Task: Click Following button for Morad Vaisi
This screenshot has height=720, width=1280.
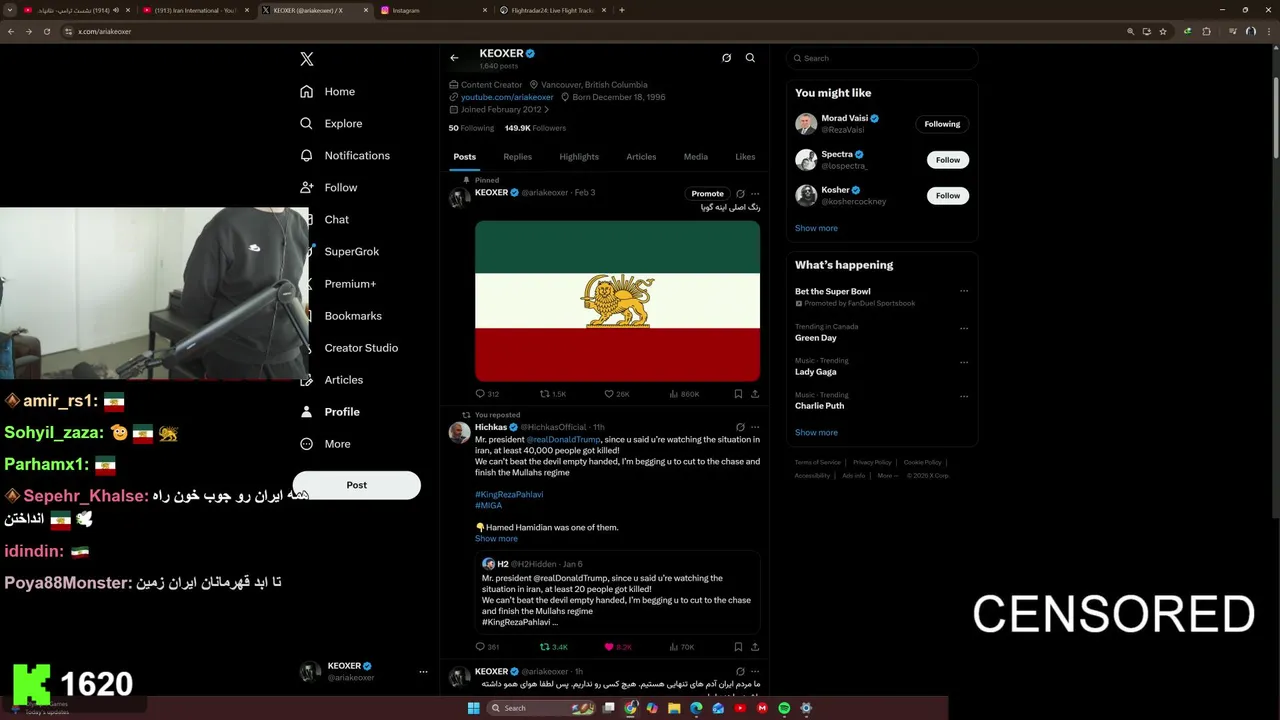Action: point(942,124)
